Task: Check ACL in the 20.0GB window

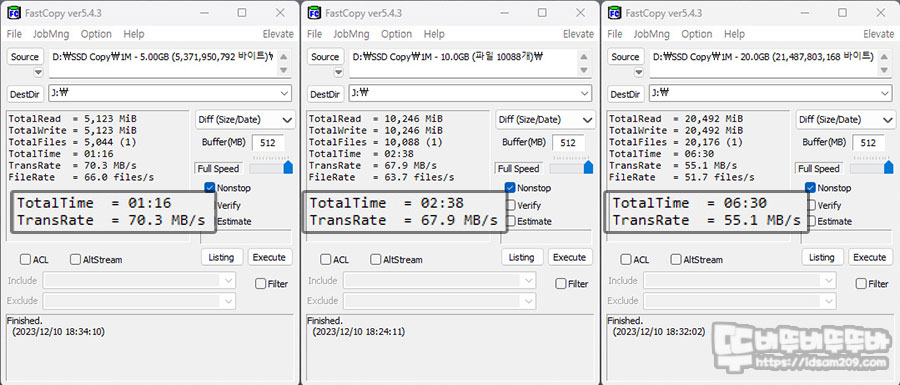Action: click(626, 259)
